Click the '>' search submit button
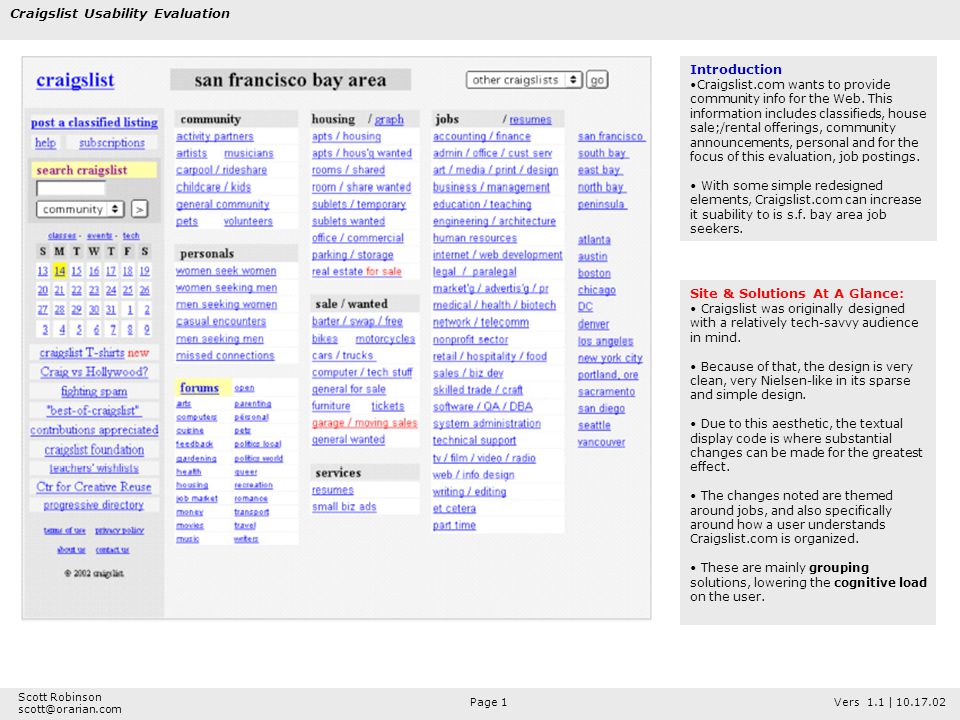Screen dimensions: 960x720 (140, 209)
